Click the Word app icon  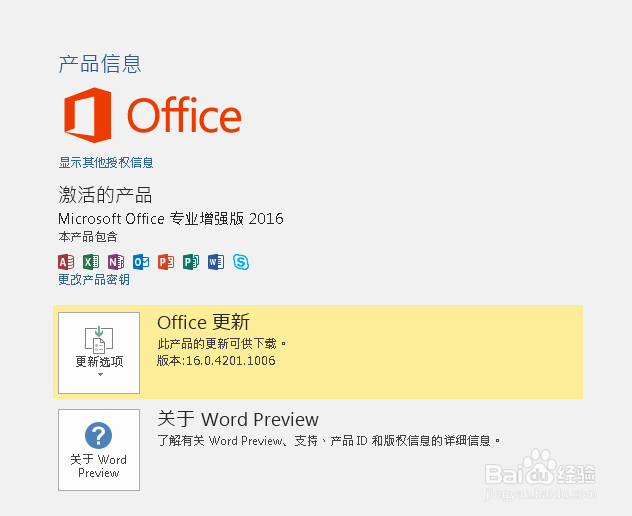point(216,262)
